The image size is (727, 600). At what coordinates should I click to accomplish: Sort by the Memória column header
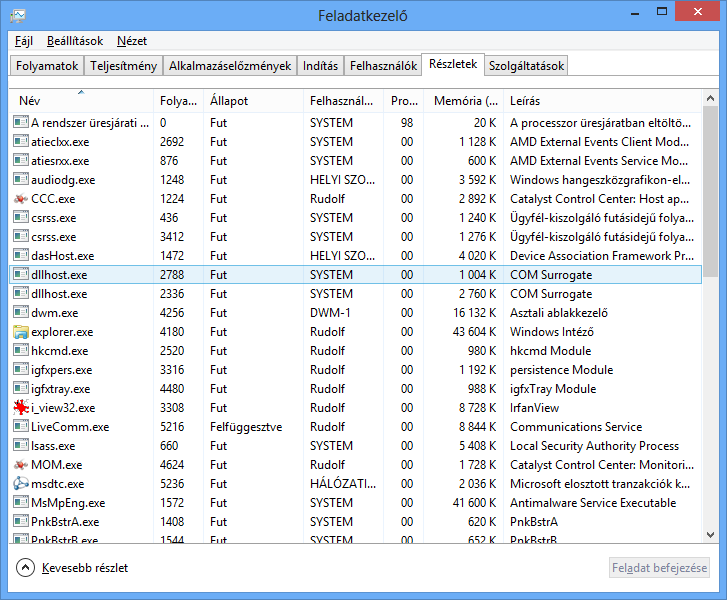click(464, 101)
